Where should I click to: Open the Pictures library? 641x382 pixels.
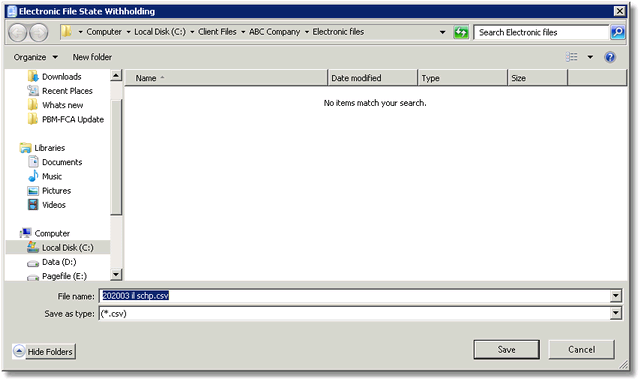56,191
